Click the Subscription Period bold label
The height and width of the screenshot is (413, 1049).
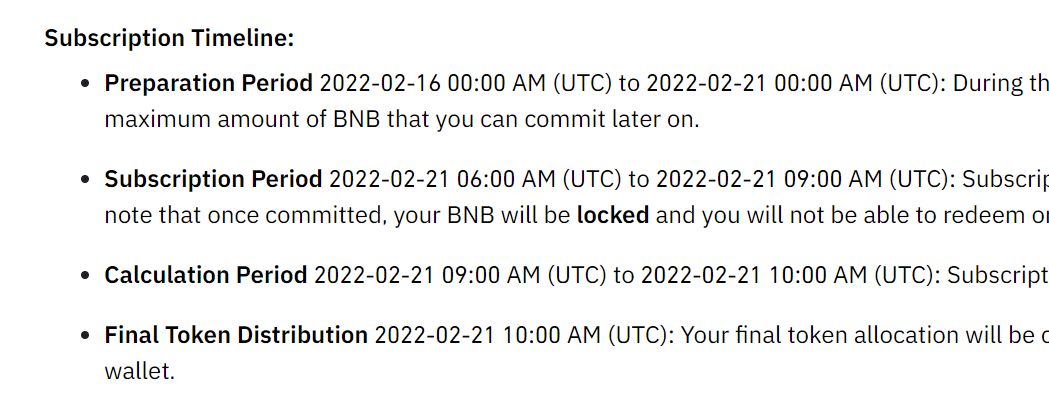coord(213,179)
